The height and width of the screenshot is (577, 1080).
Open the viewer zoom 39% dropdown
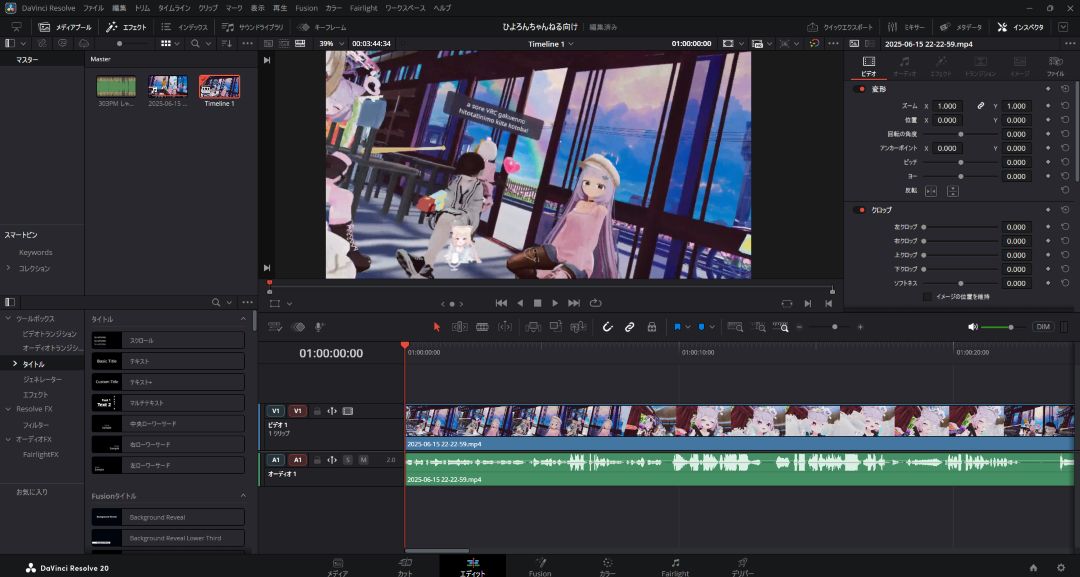point(331,44)
